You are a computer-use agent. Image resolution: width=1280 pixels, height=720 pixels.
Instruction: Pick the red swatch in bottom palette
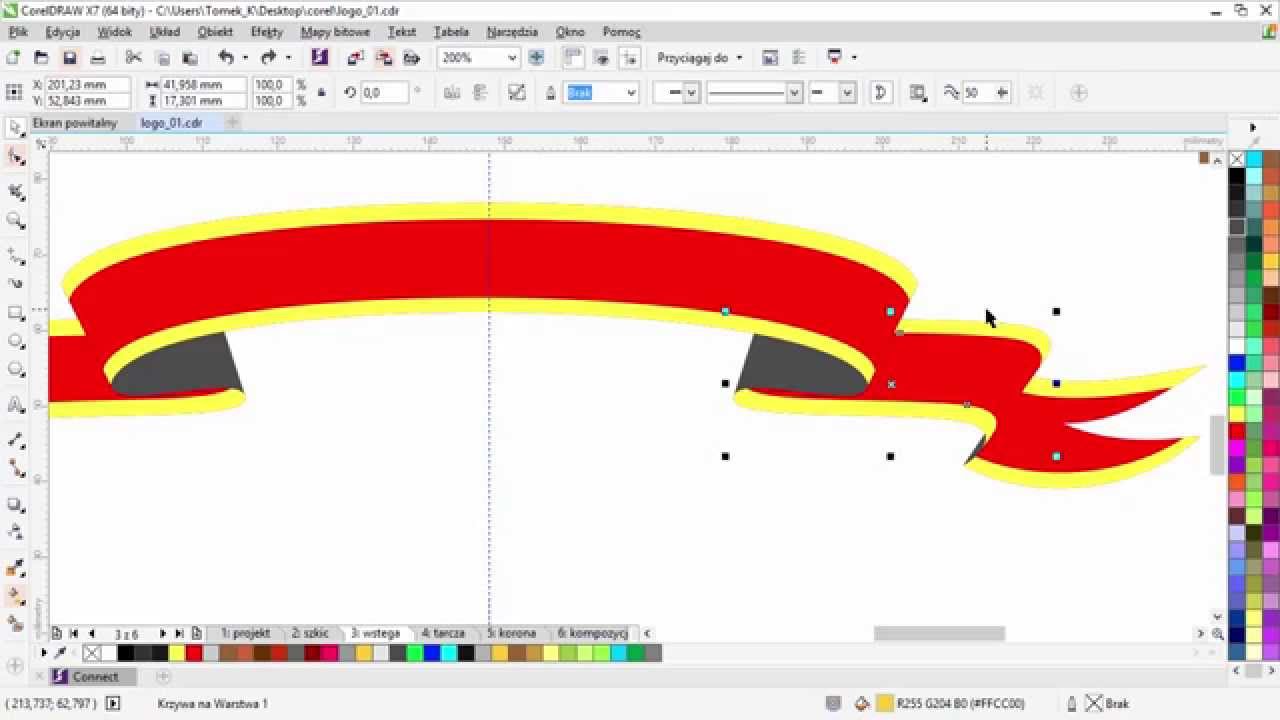click(x=194, y=654)
